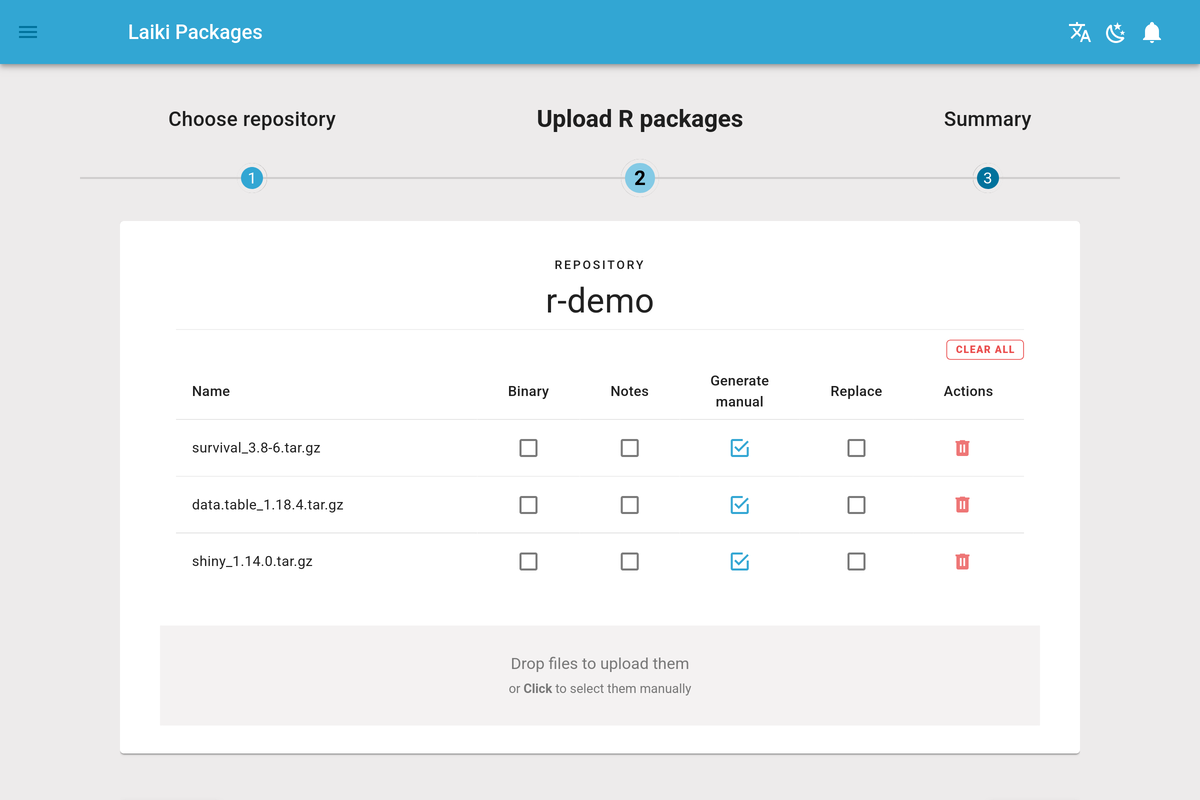Check Replace for shiny_1.14.0.tar.gz
Viewport: 1200px width, 800px height.
point(856,562)
